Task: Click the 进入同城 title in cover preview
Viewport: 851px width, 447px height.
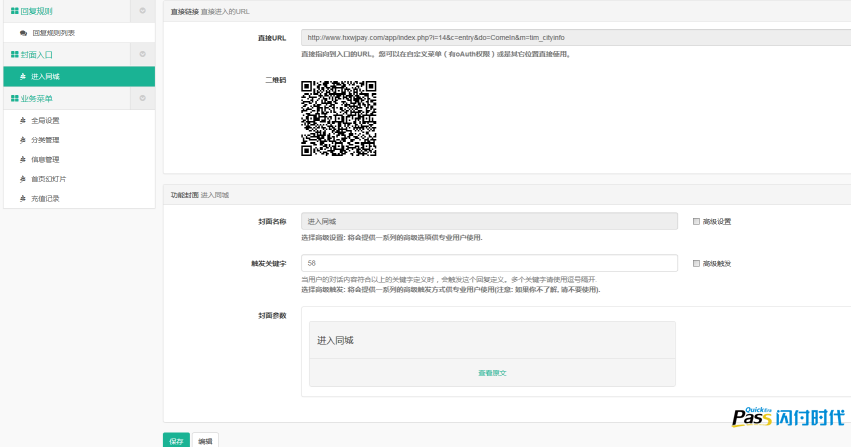Action: pyautogui.click(x=335, y=341)
